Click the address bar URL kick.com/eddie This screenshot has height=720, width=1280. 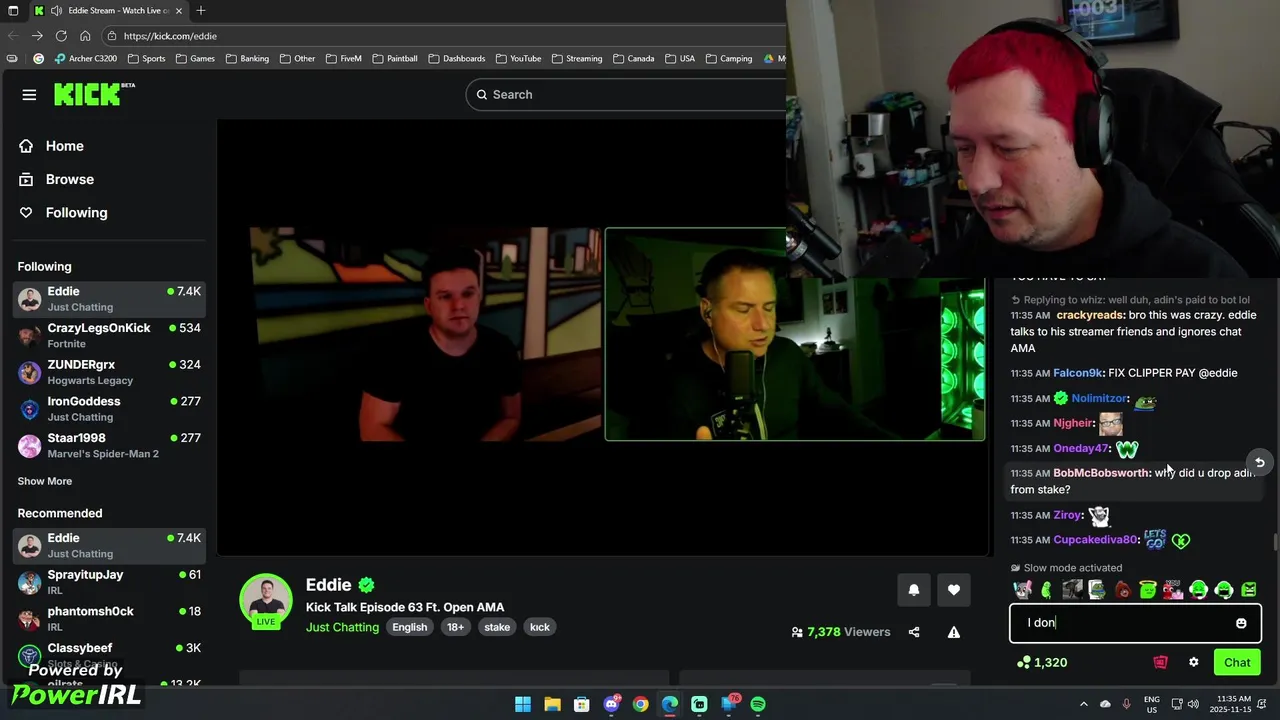pyautogui.click(x=170, y=36)
